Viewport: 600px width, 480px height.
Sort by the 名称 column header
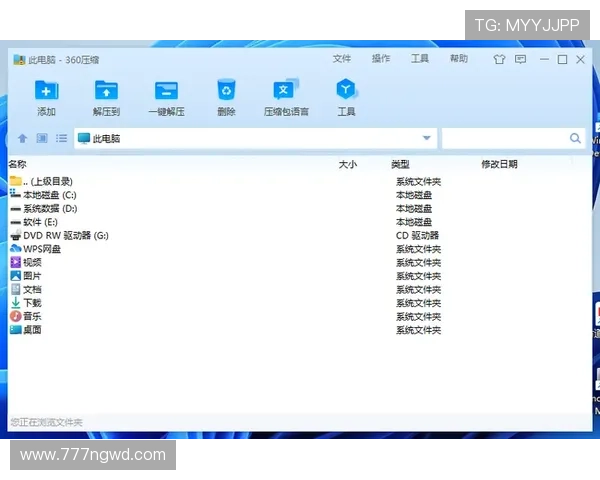18,164
